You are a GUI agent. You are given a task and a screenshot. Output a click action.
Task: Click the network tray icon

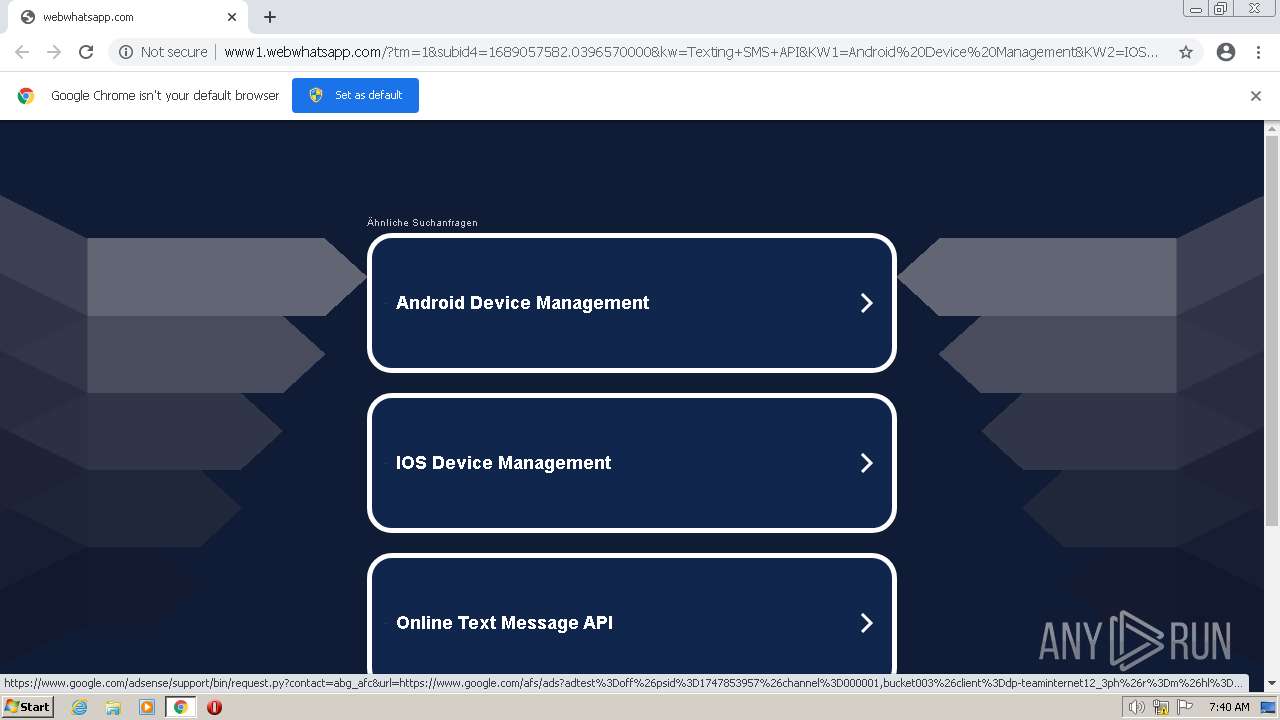[x=1161, y=707]
